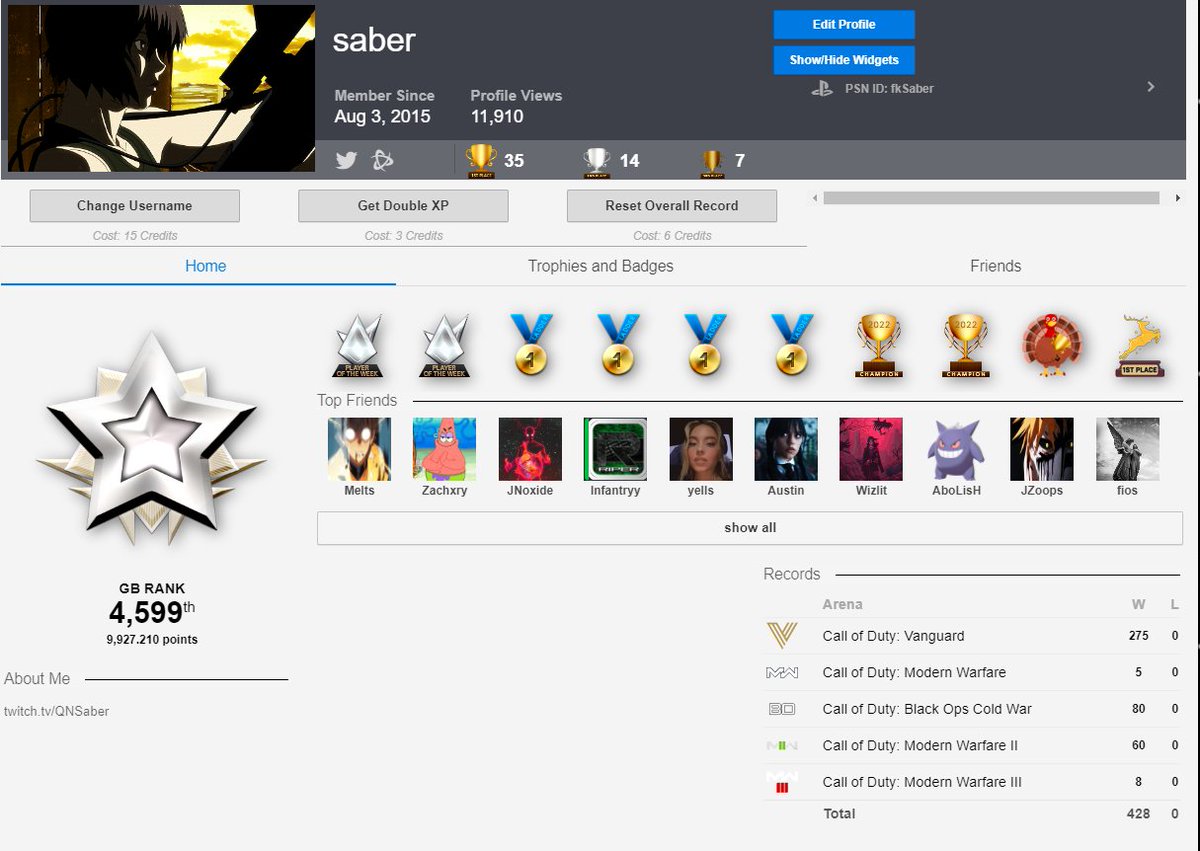This screenshot has height=851, width=1200.
Task: Click the golden reindeer 1st Place badge
Action: pyautogui.click(x=1139, y=346)
